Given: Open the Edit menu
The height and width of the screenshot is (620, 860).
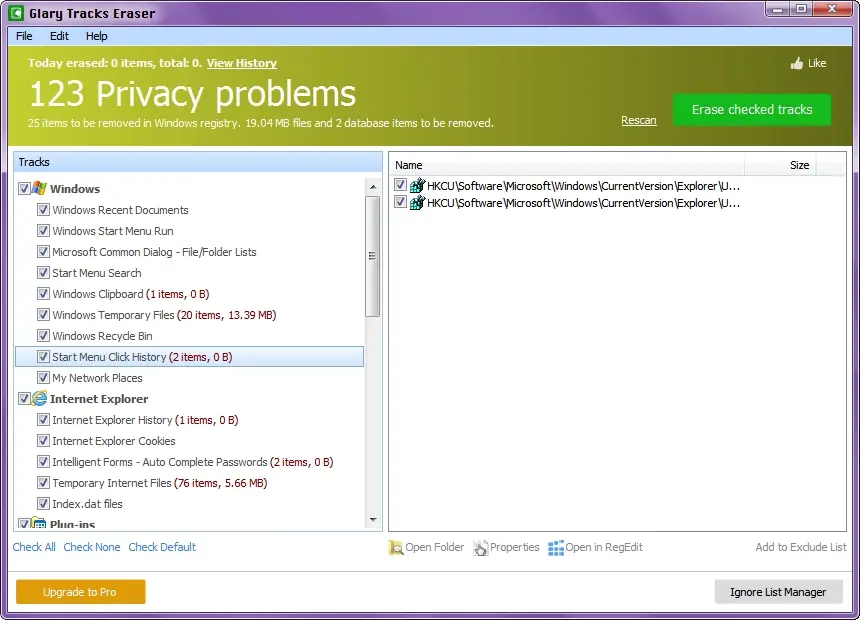Looking at the screenshot, I should coord(59,36).
